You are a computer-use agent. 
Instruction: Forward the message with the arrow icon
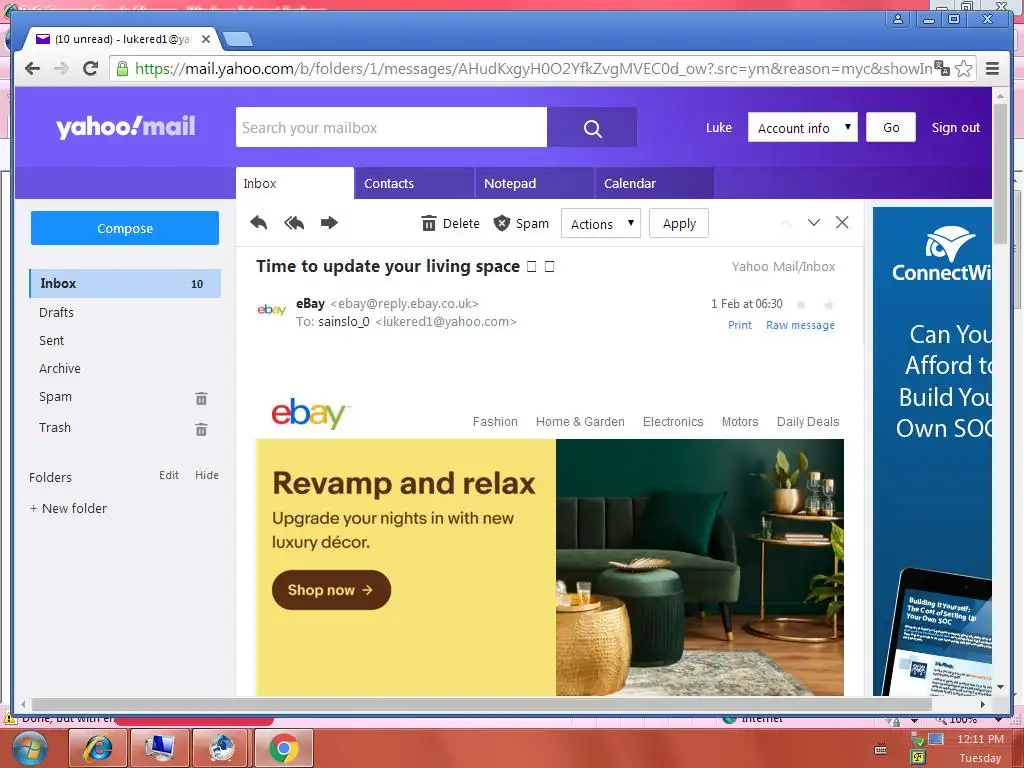(329, 223)
